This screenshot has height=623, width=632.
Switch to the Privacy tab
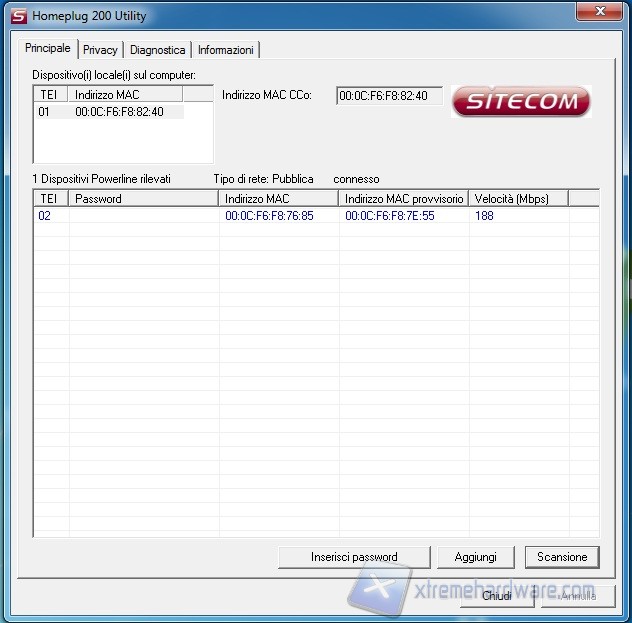pos(100,49)
